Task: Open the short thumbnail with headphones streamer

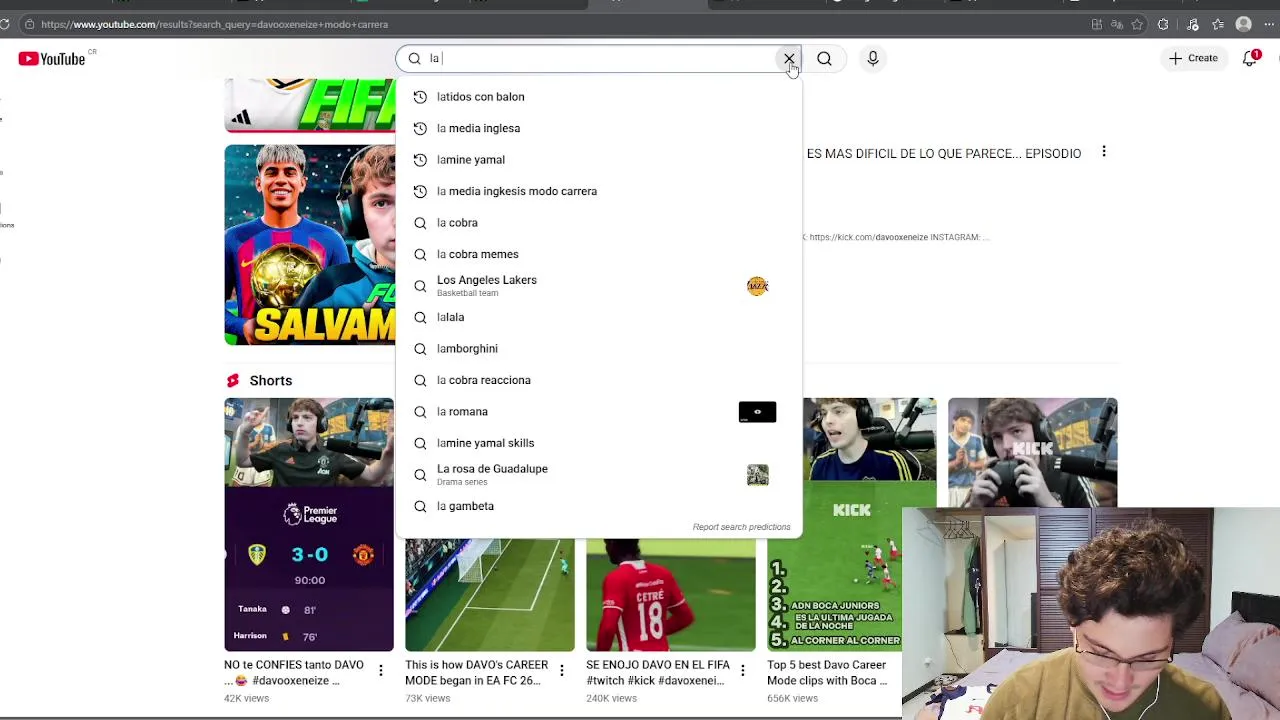Action: point(1032,452)
